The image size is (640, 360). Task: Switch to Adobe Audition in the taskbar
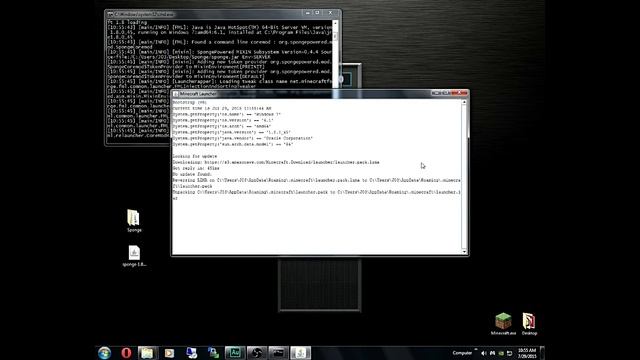tap(235, 353)
